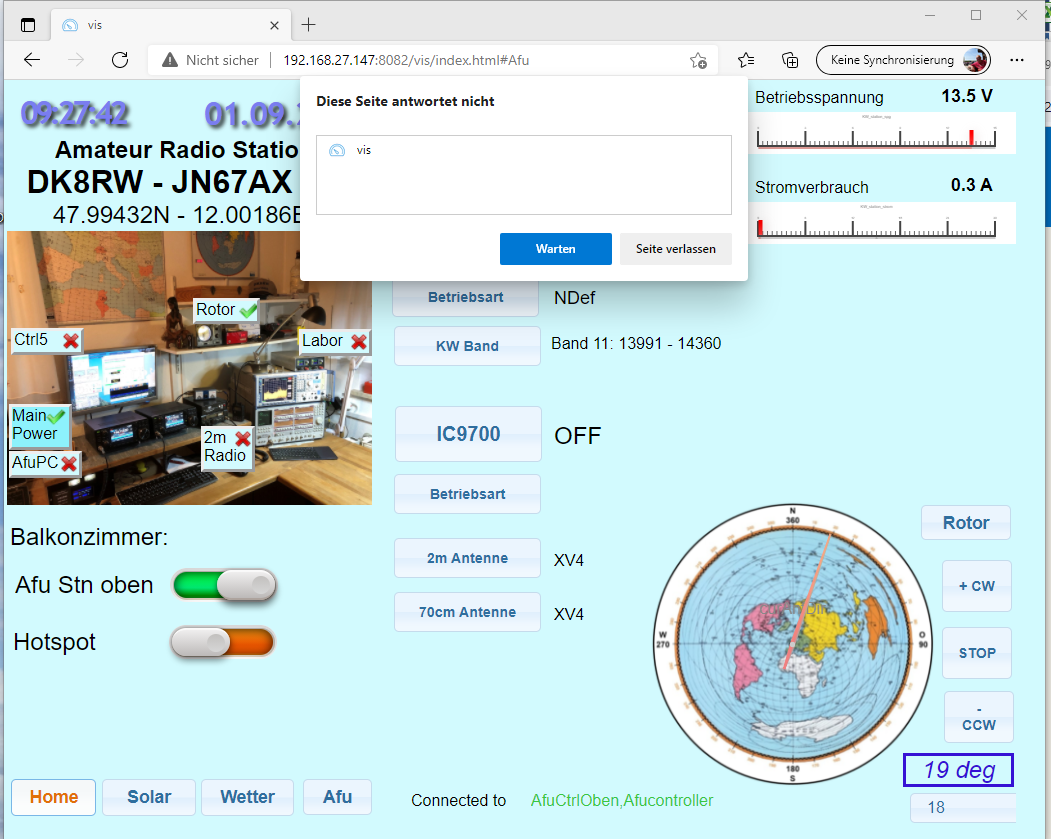Screen dimensions: 1051x839
Task: Select the 'vis' entry in dialog list
Action: pos(523,150)
